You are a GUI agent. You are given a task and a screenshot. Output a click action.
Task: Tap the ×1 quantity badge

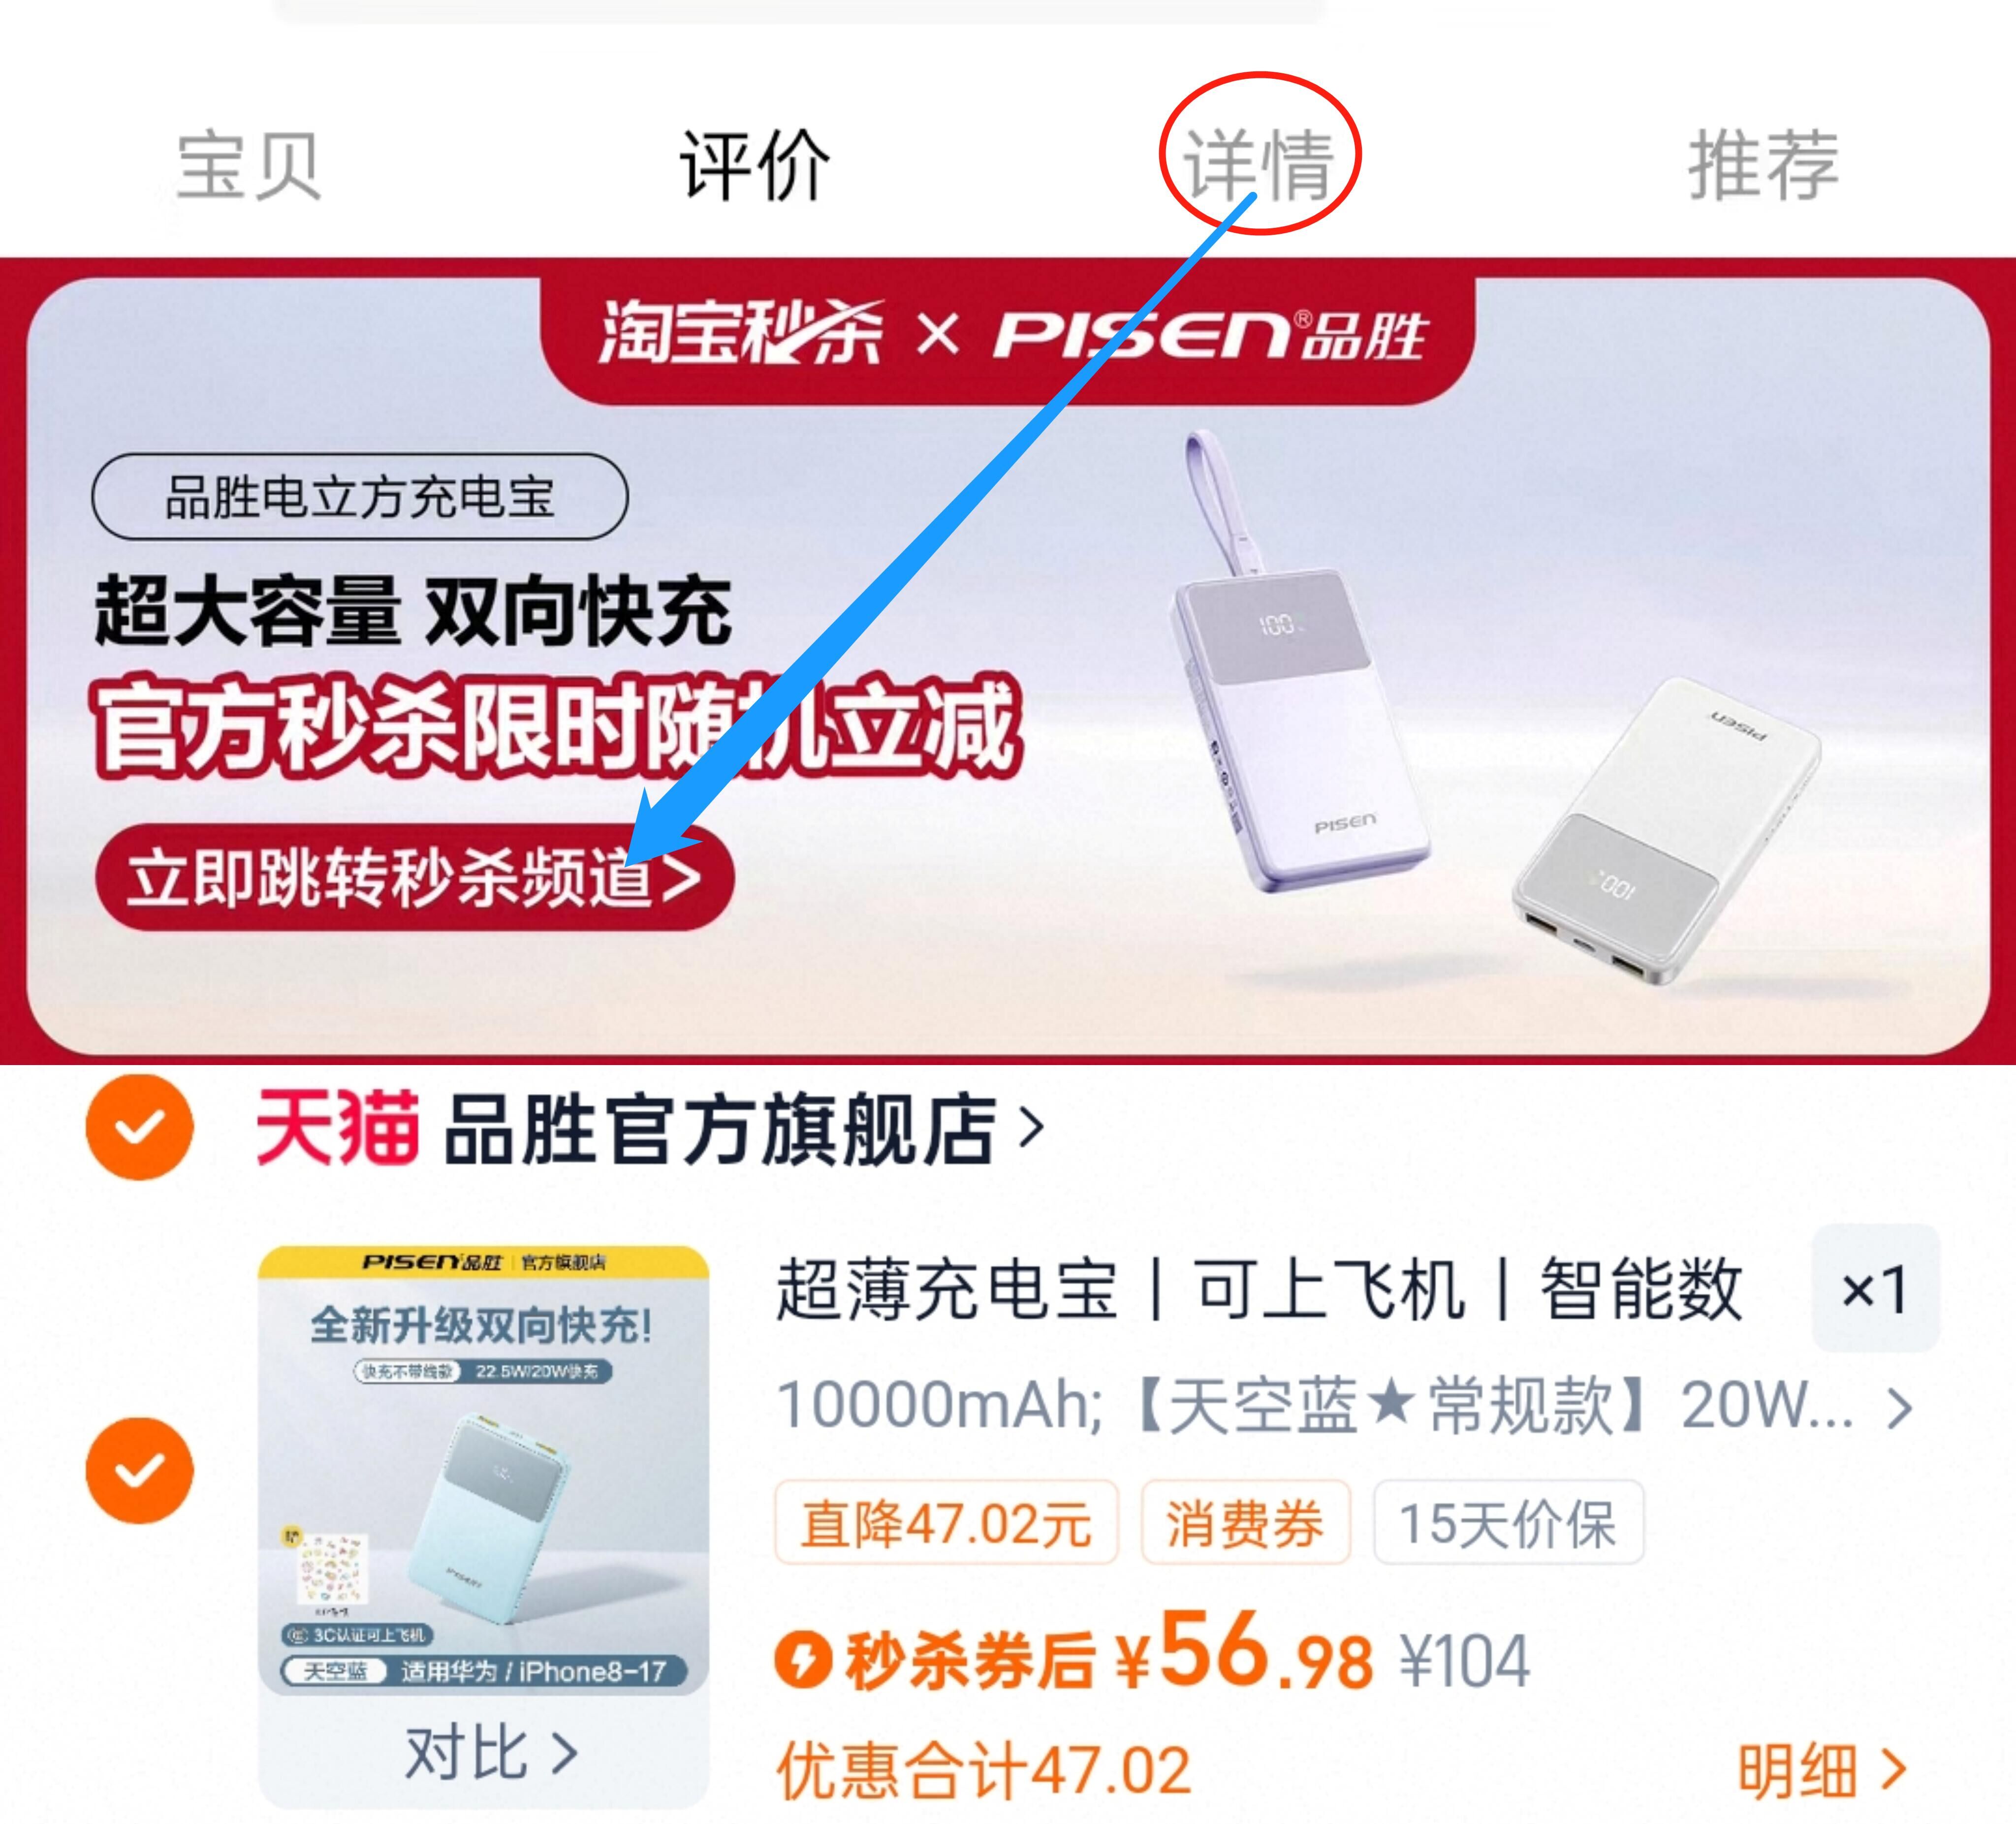(1876, 1288)
